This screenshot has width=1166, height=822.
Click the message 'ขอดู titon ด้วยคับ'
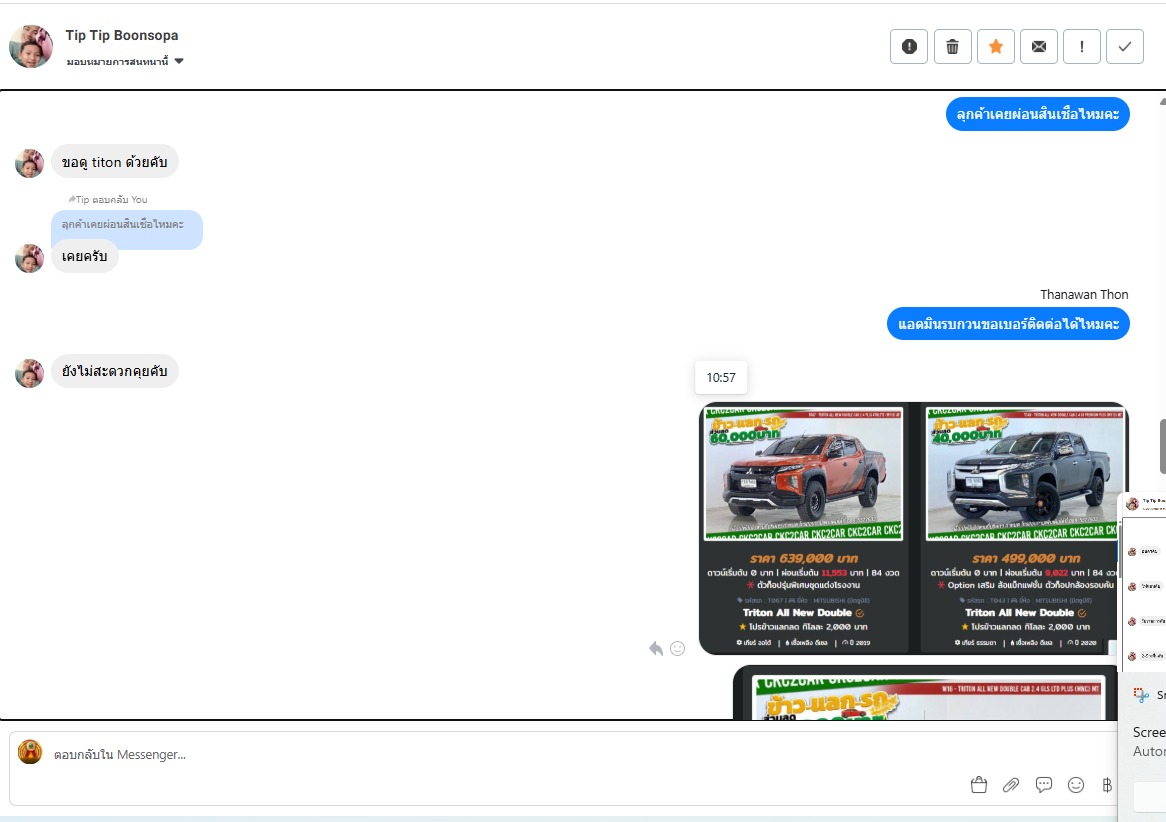tap(115, 161)
